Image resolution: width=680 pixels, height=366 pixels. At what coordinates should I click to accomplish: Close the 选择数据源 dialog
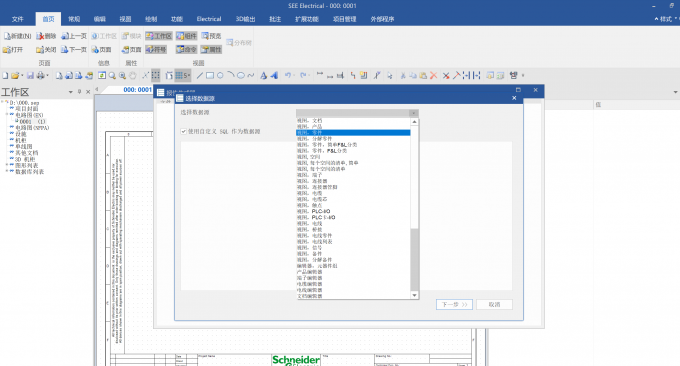point(514,98)
